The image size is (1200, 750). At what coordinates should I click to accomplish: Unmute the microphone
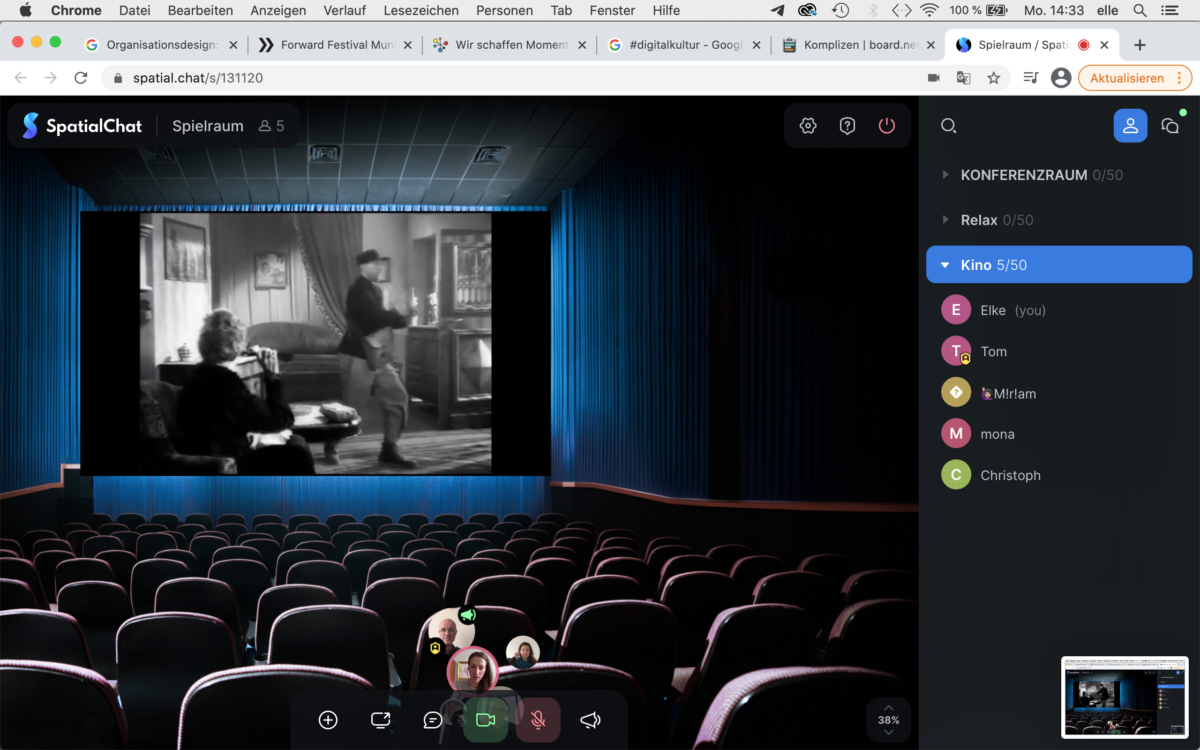click(538, 720)
